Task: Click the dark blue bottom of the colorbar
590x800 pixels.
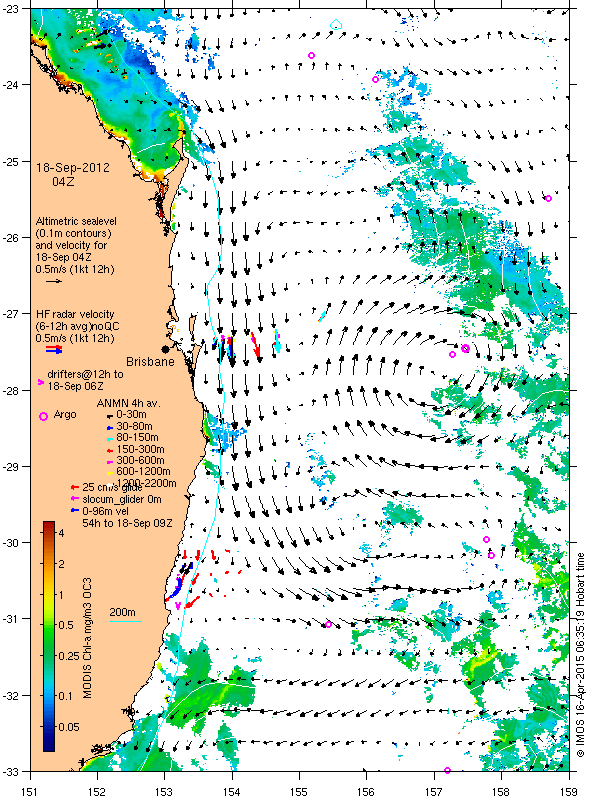Action: point(48,744)
